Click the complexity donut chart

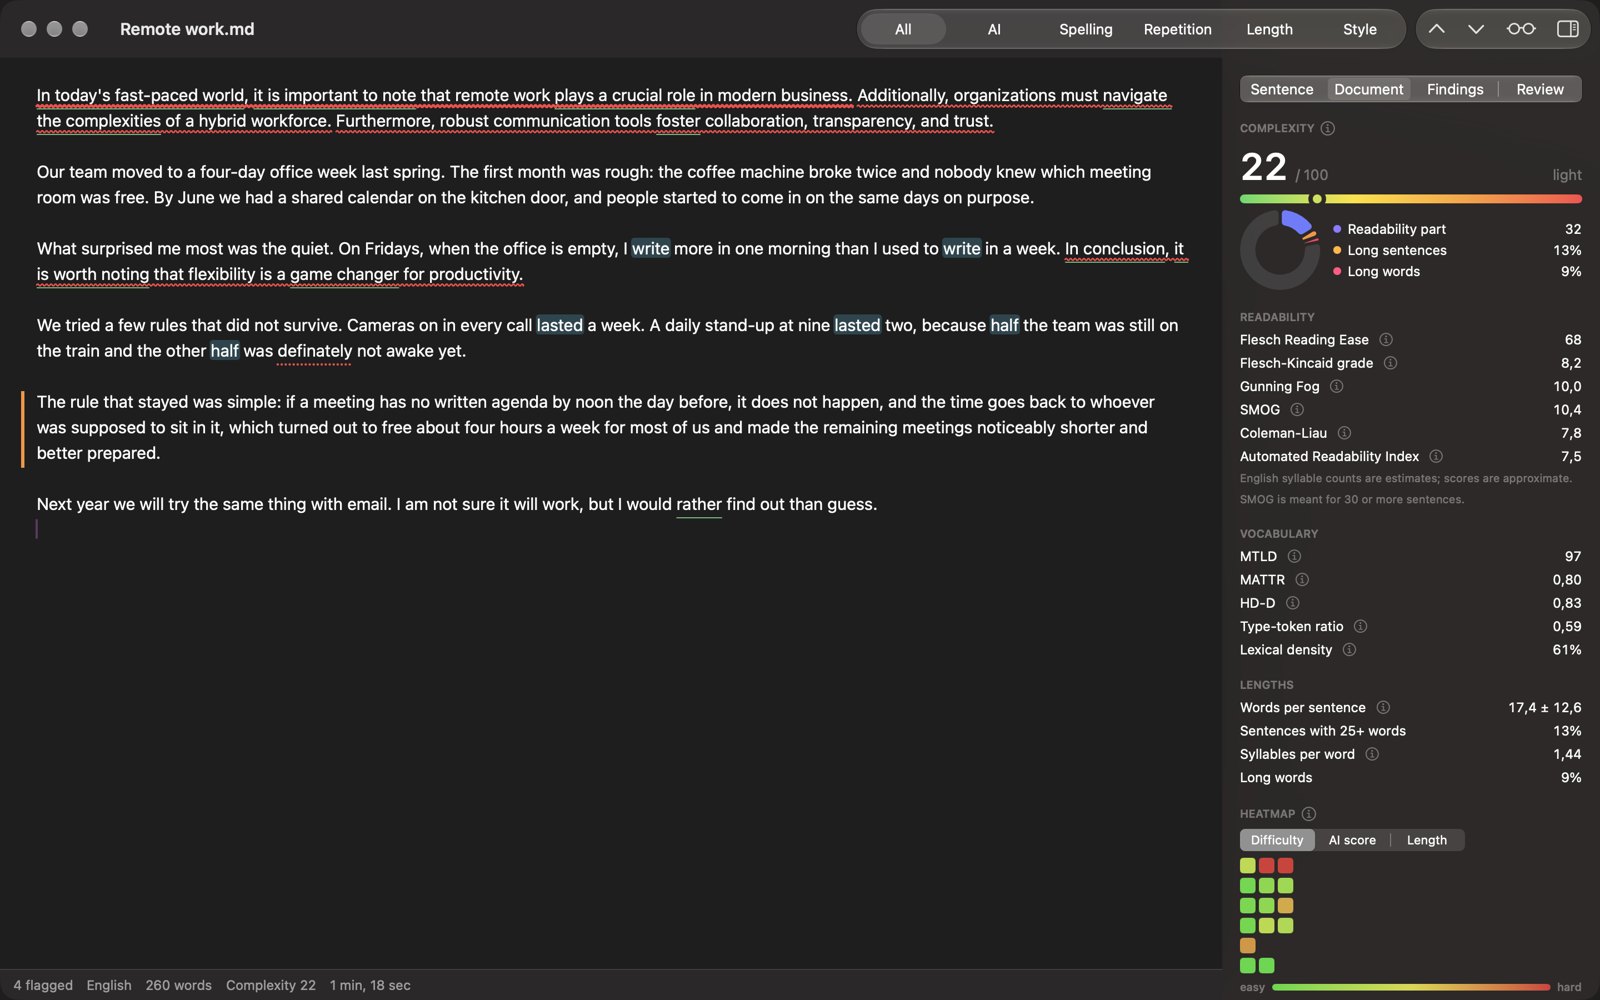(1280, 250)
